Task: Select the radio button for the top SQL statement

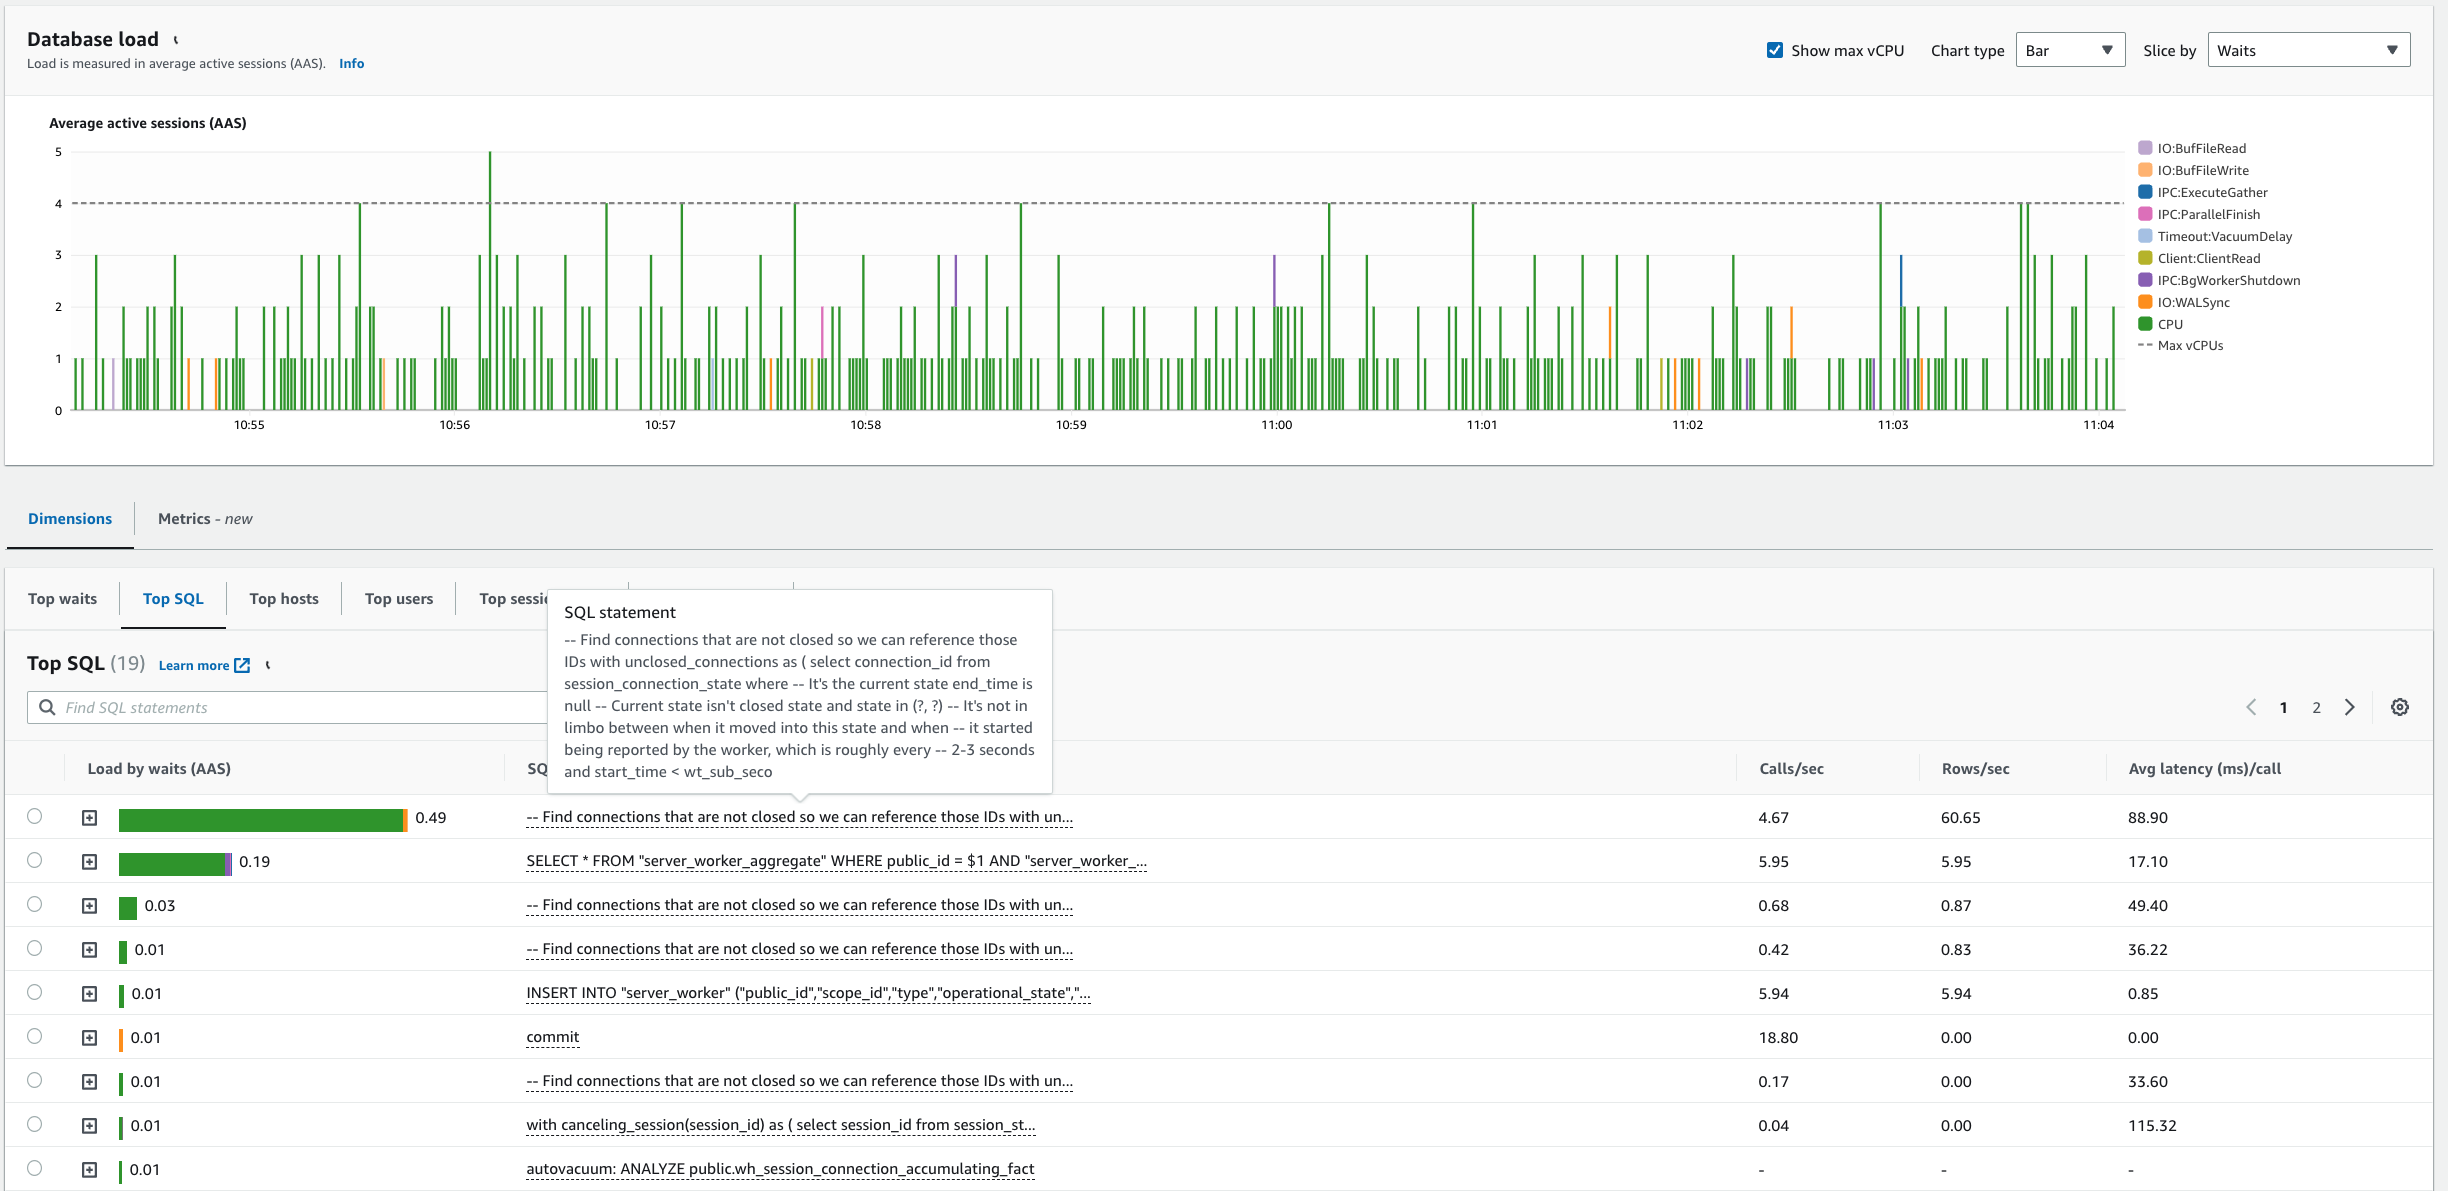Action: click(x=36, y=816)
